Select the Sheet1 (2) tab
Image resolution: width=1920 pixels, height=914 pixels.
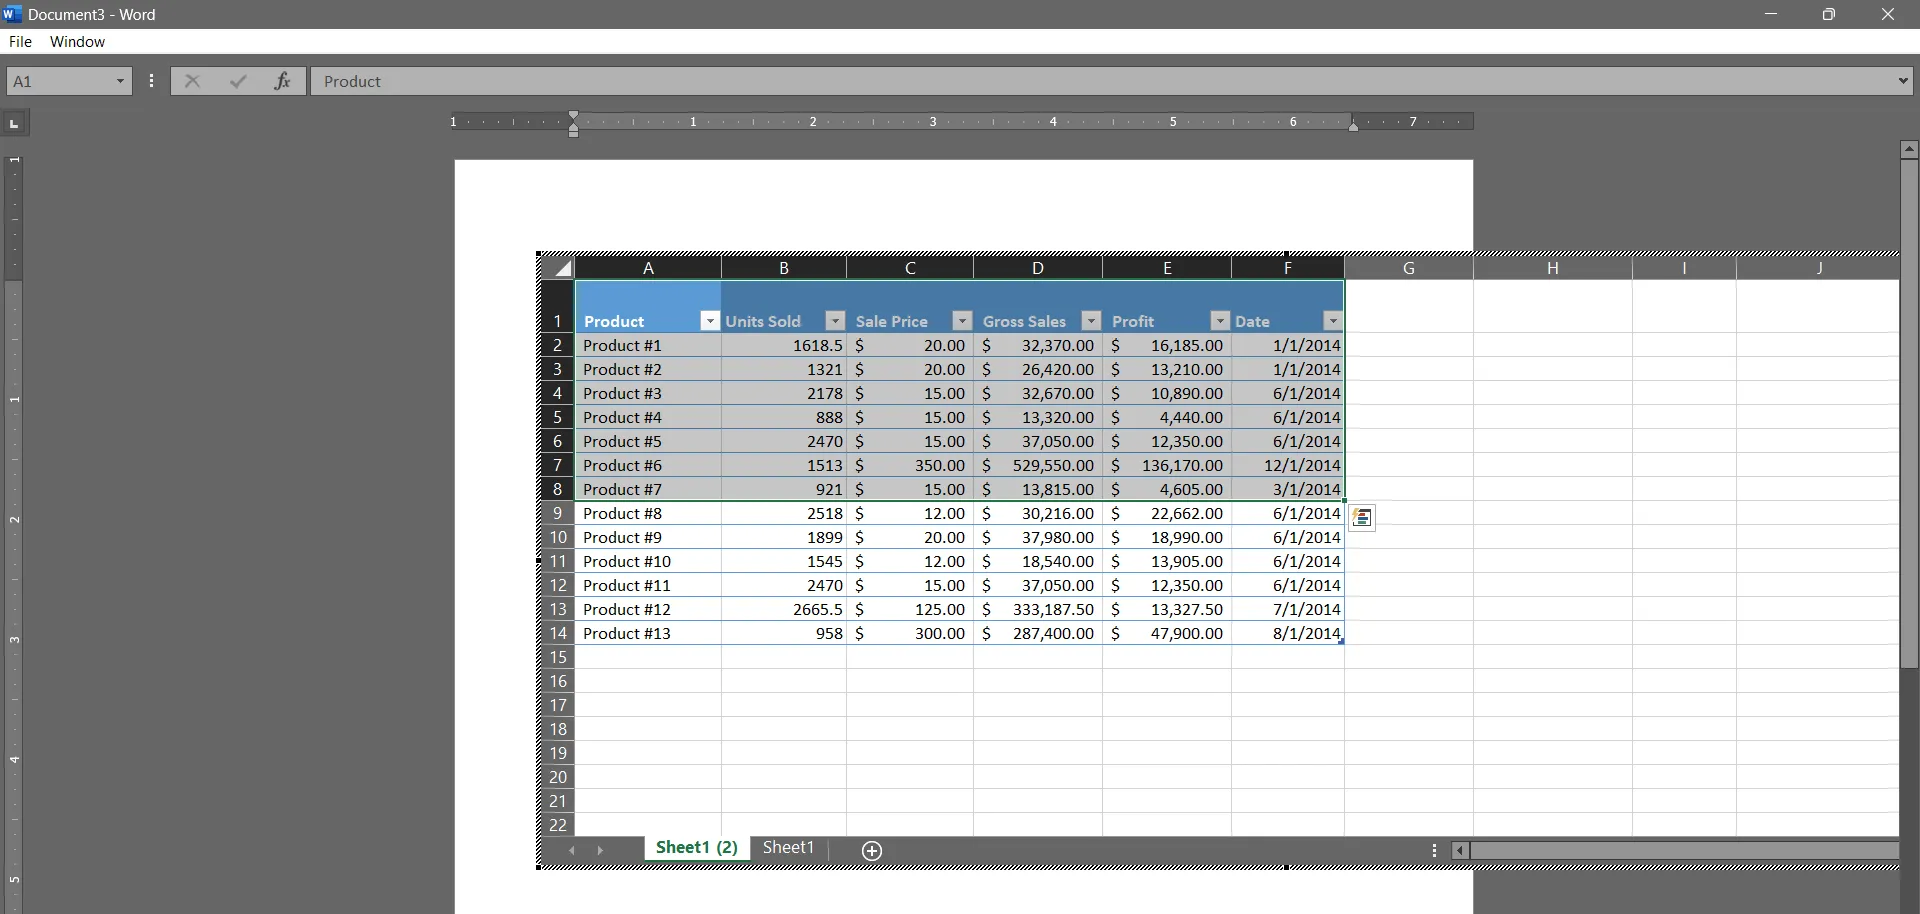pyautogui.click(x=696, y=848)
